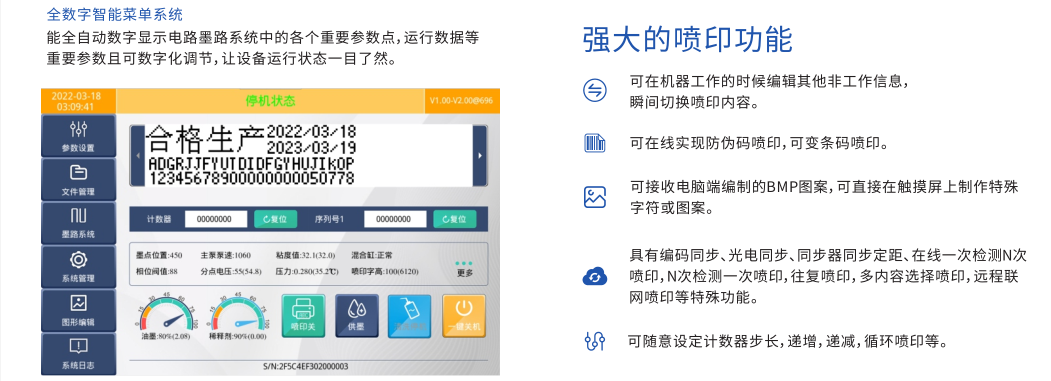This screenshot has height=381, width=1051.
Task: Open 系统管理 gear icon
Action: tap(78, 266)
